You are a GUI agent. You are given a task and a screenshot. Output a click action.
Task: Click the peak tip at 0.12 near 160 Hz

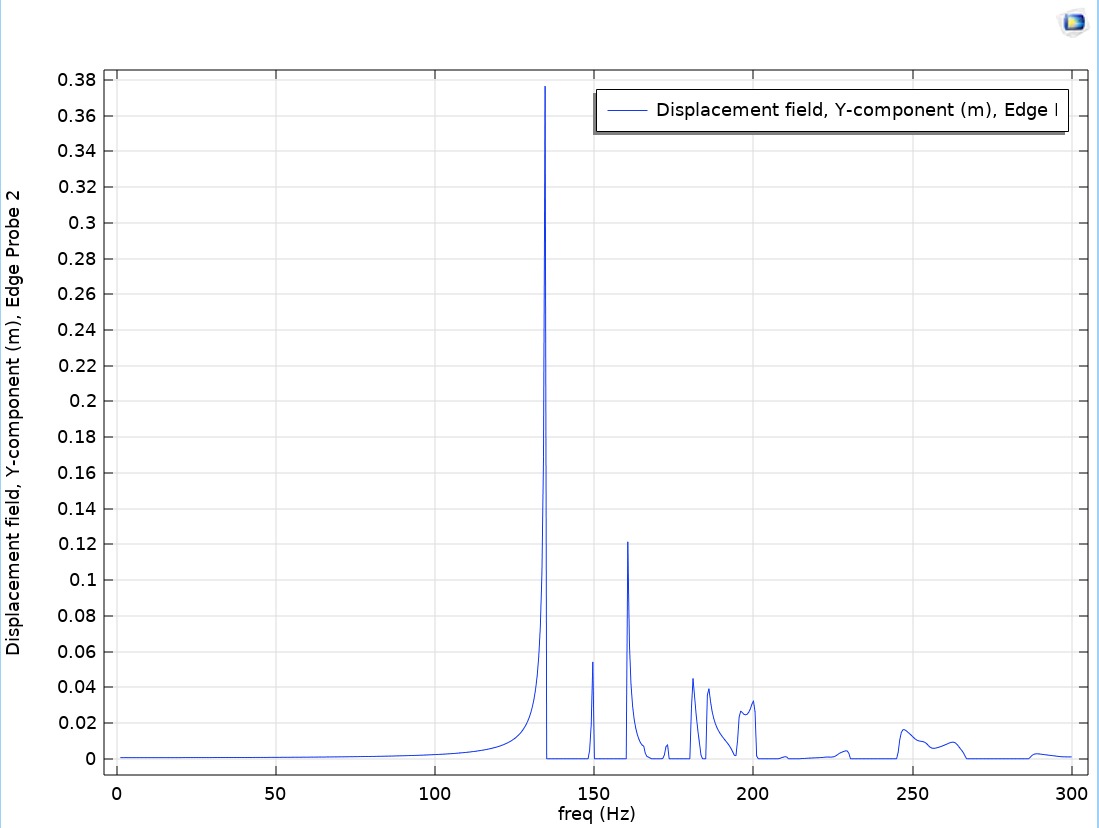(627, 543)
